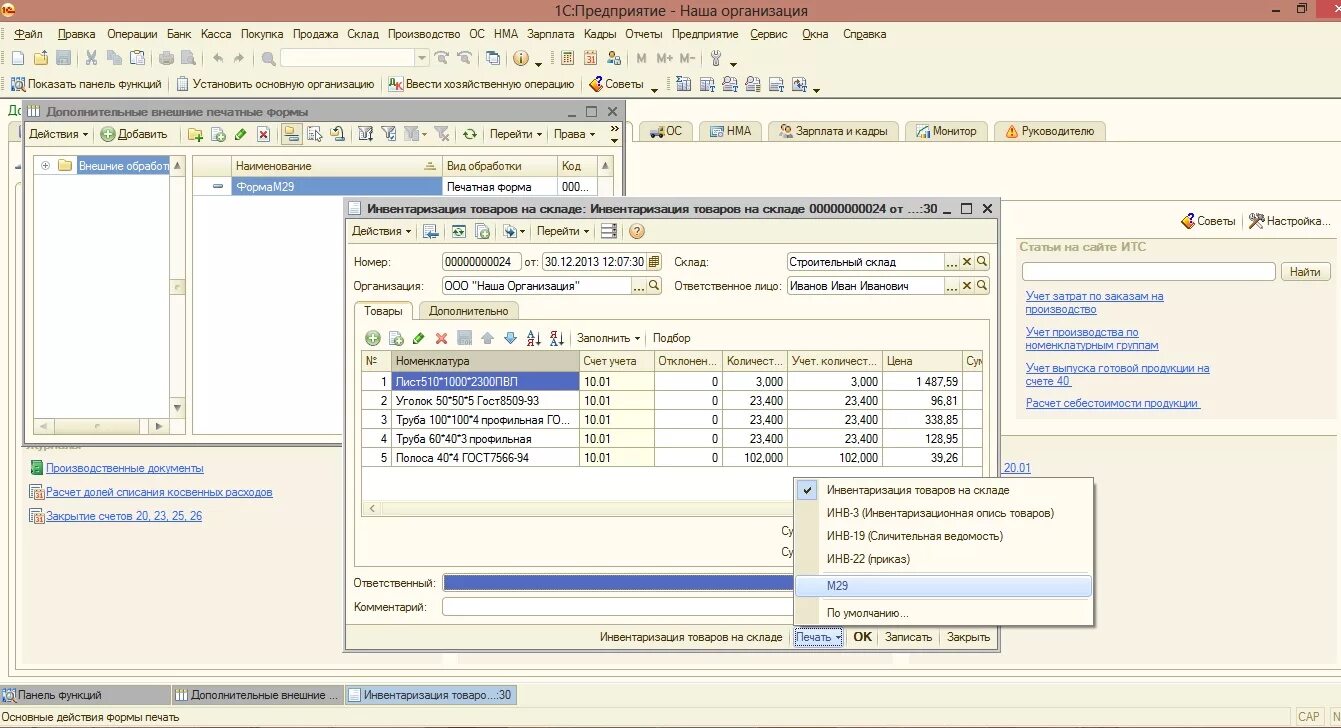1341x728 pixels.
Task: Click Add new group folder icon in print forms window
Action: click(x=196, y=134)
